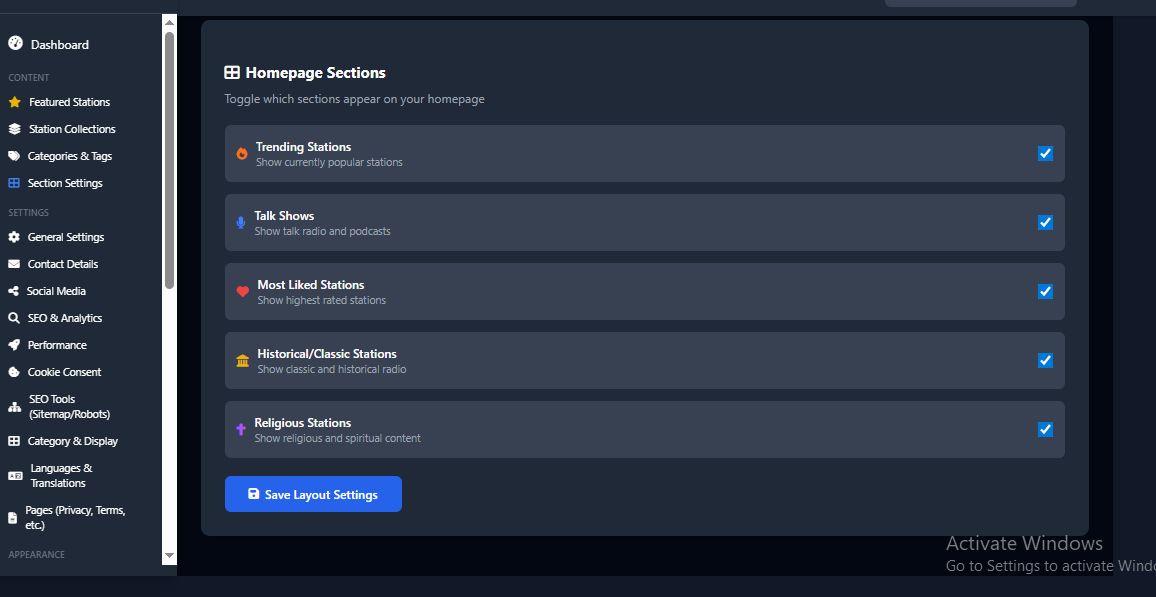Click the Station Collections layers icon

14,129
